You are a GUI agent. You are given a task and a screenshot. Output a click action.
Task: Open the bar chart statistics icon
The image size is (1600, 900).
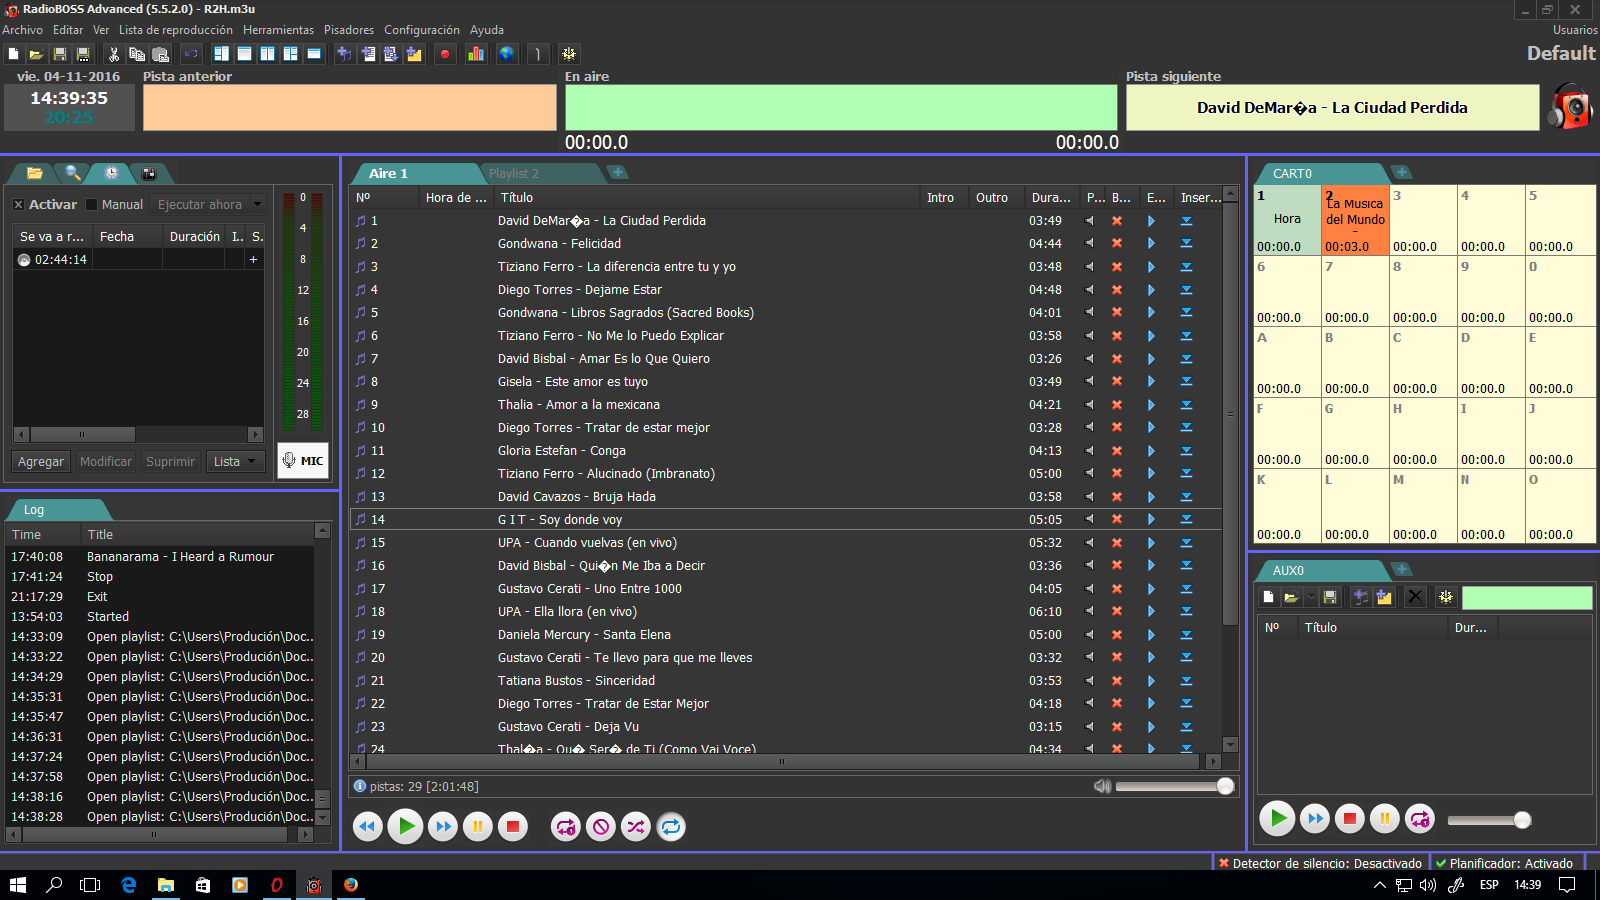[x=476, y=54]
